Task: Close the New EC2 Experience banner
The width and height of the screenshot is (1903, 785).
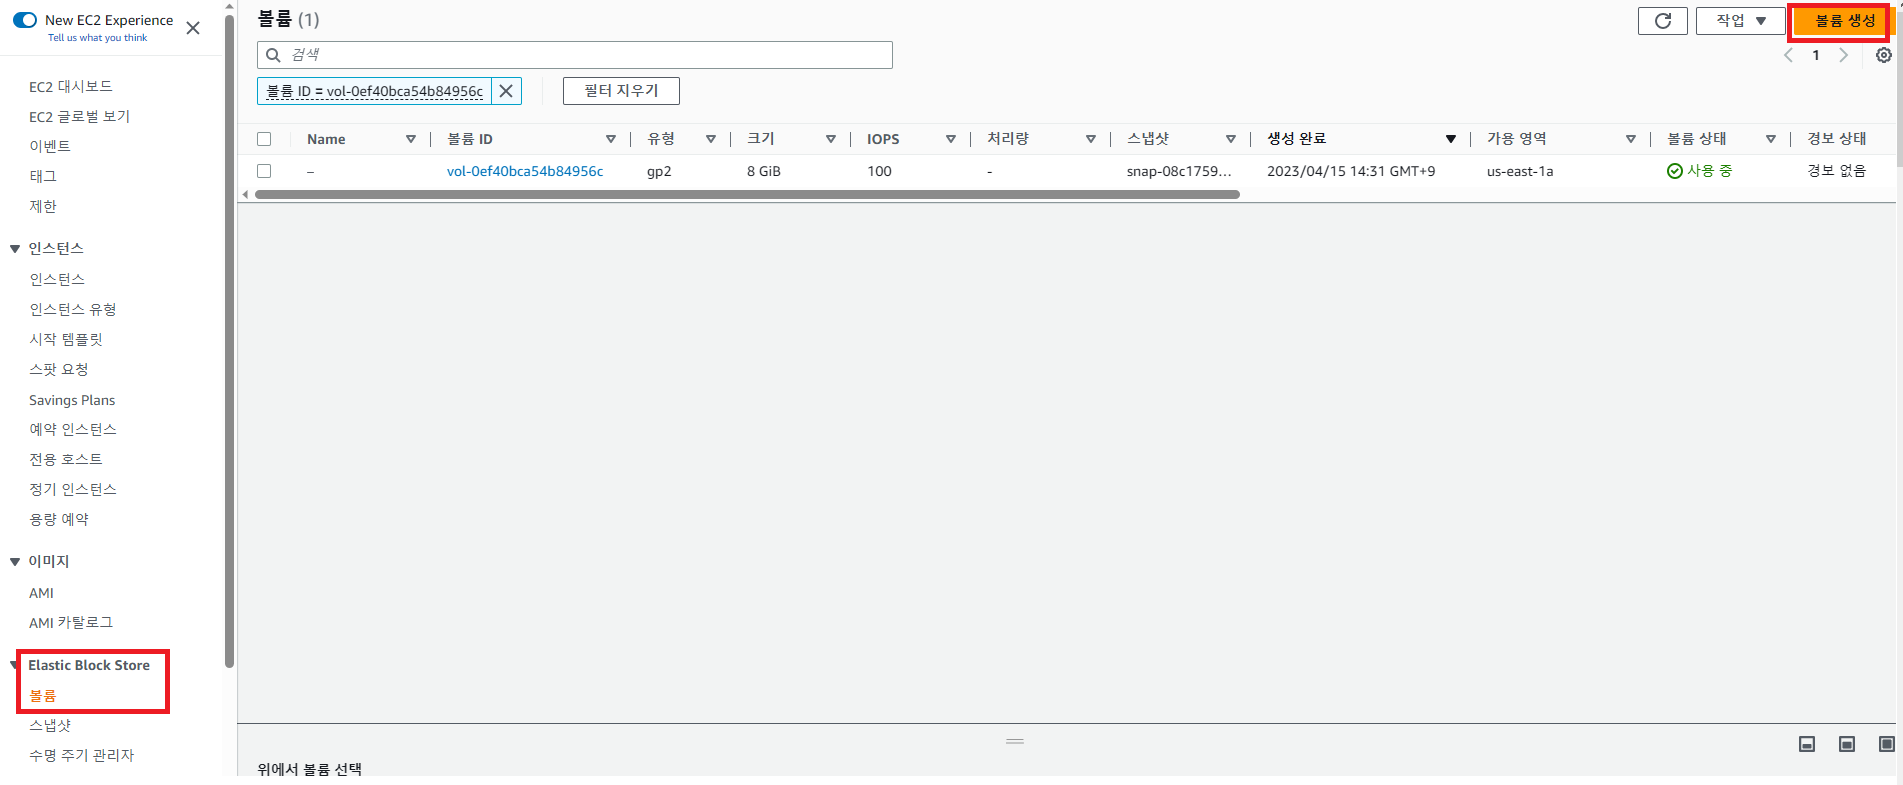Action: click(x=193, y=28)
